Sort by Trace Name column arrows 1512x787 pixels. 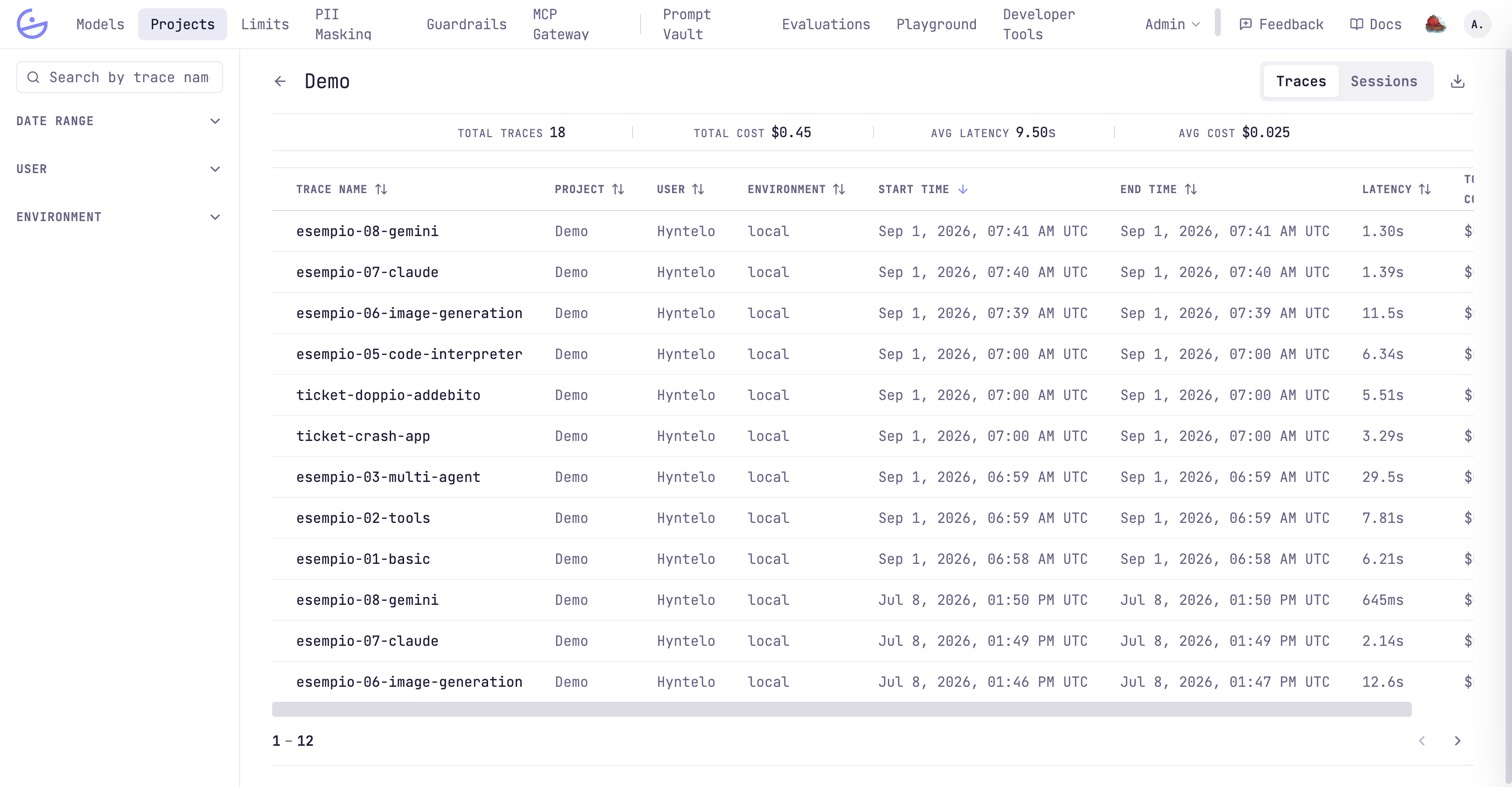(x=381, y=189)
